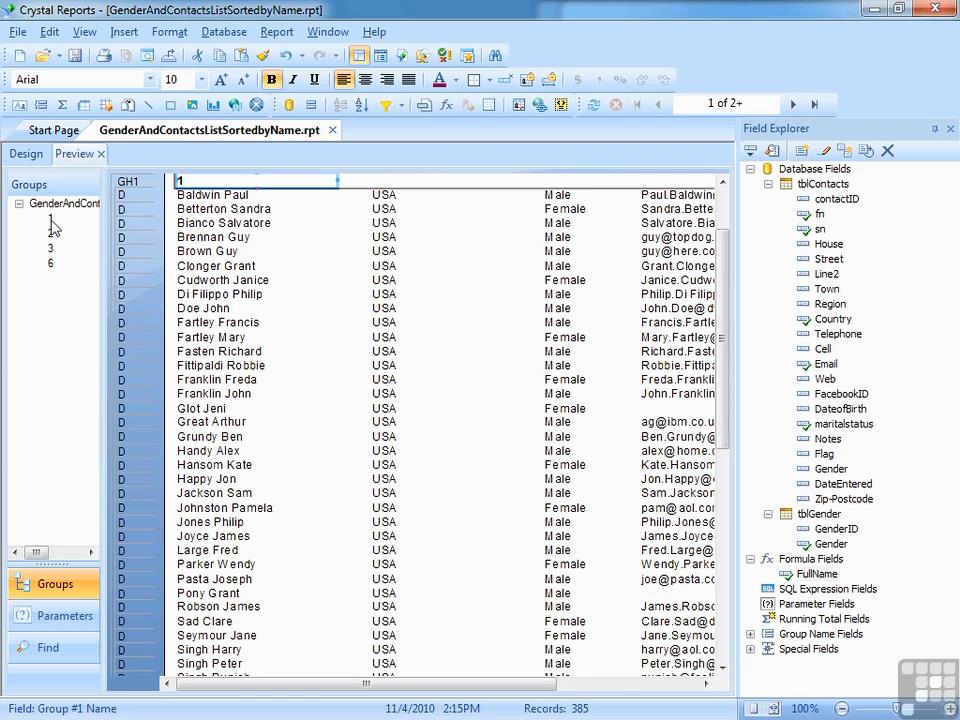Switch to the Design tab

(26, 154)
